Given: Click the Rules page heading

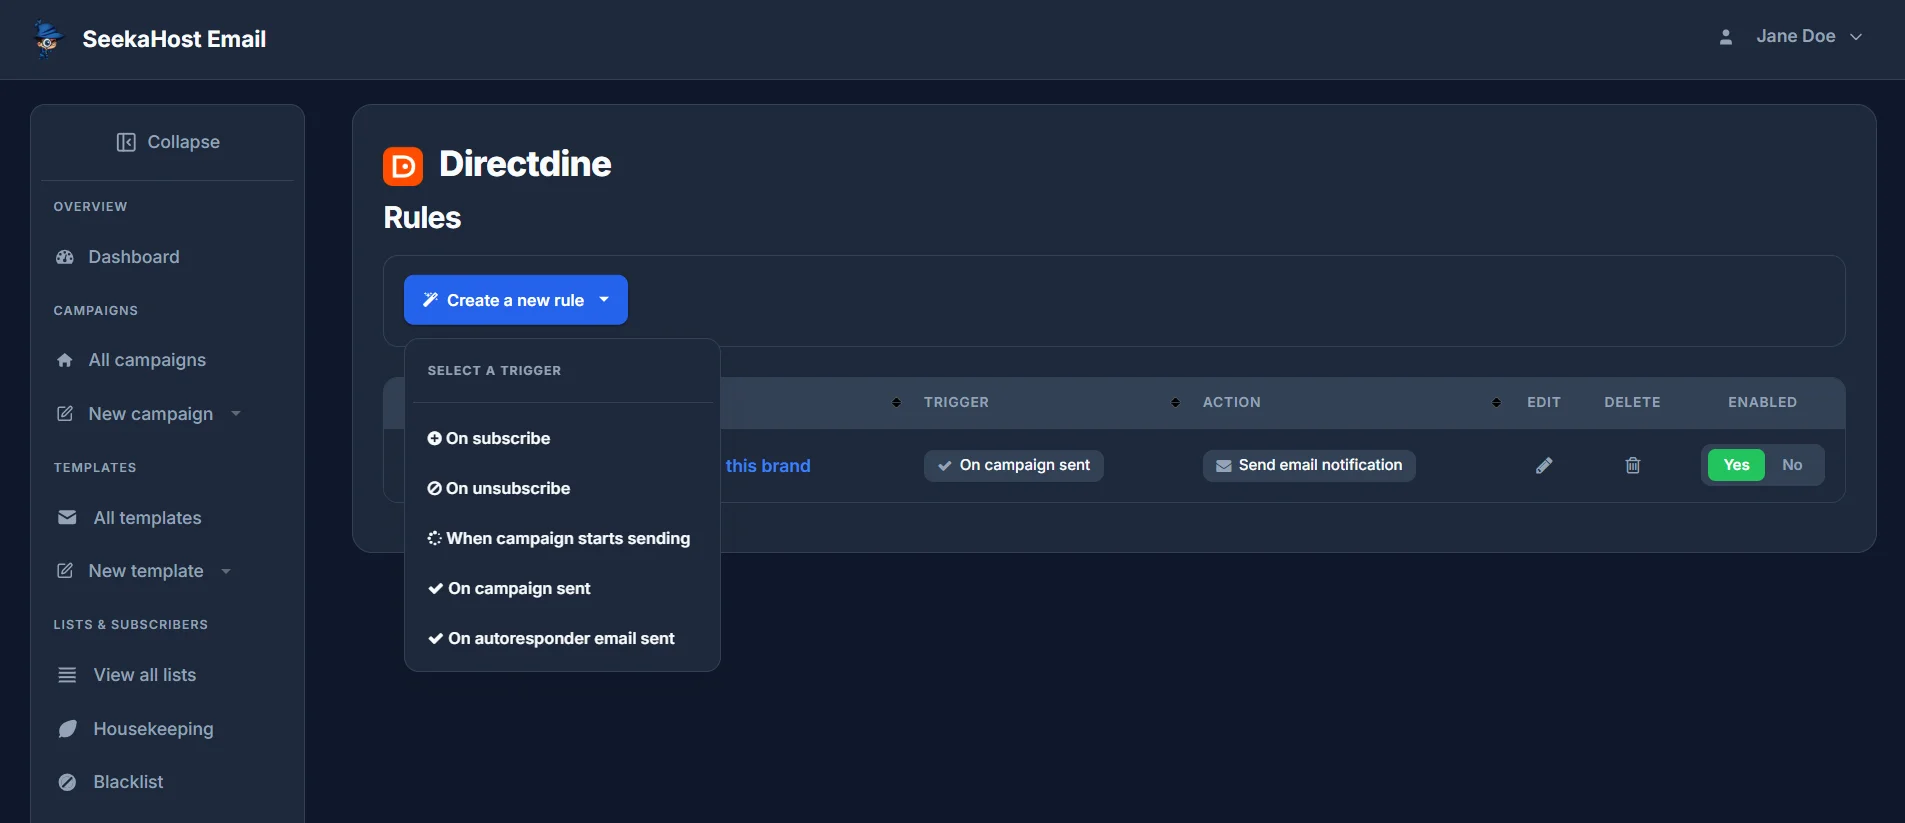Looking at the screenshot, I should click(x=422, y=217).
